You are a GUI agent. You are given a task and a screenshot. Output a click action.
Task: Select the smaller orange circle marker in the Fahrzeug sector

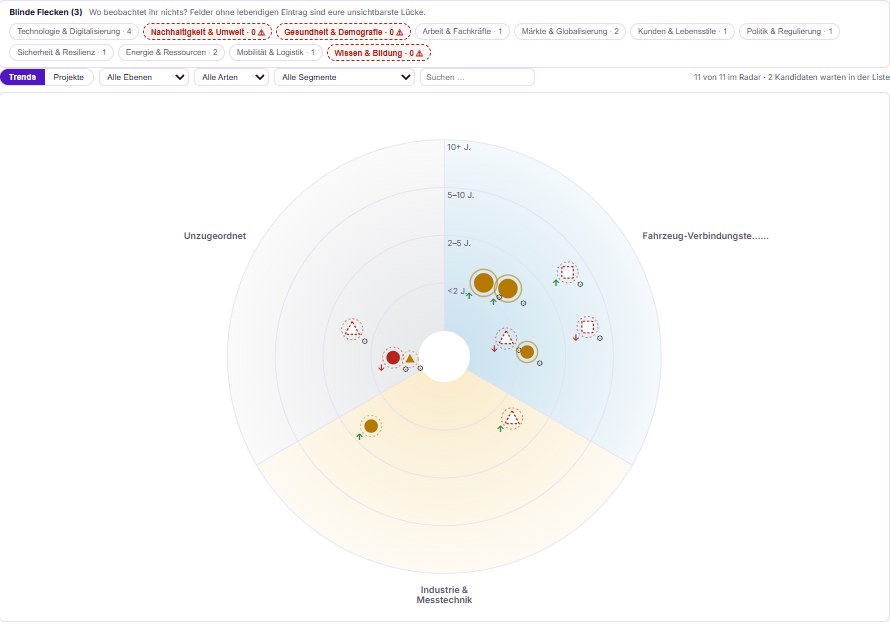tap(527, 352)
